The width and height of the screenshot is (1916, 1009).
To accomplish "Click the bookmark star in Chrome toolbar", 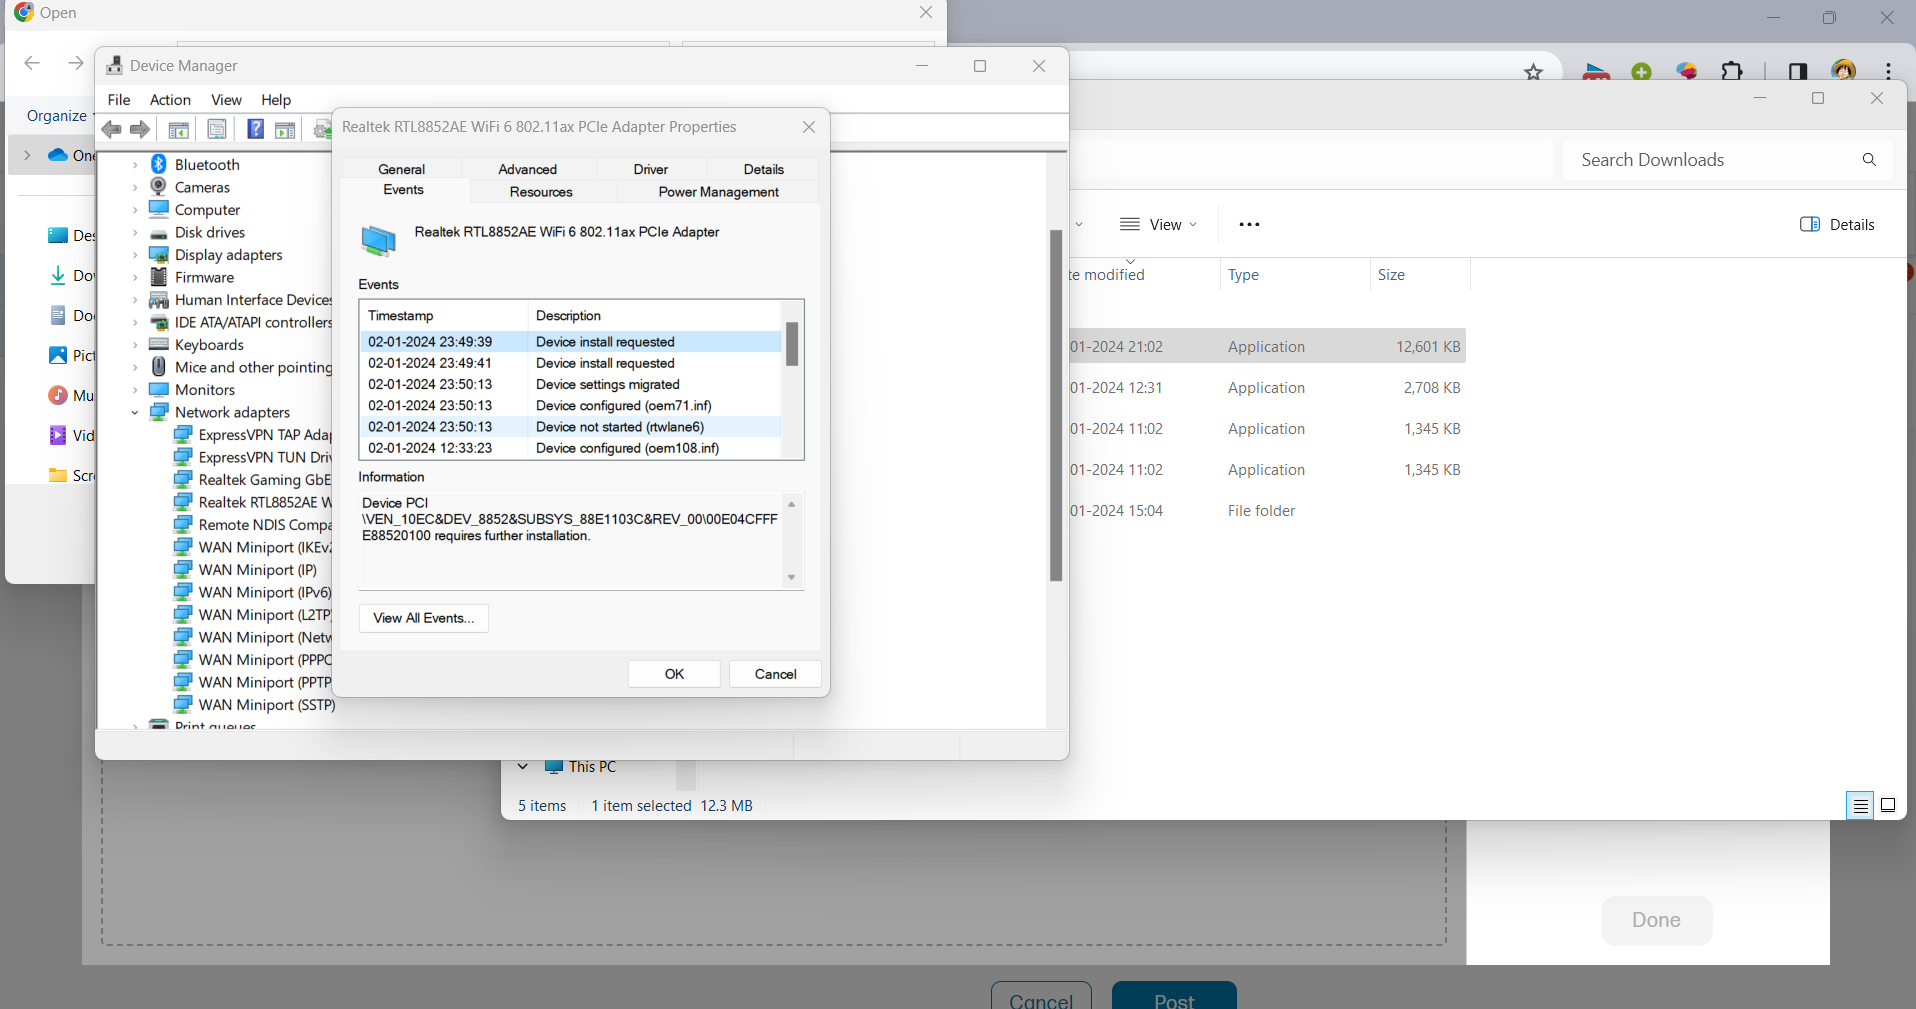I will [x=1535, y=70].
